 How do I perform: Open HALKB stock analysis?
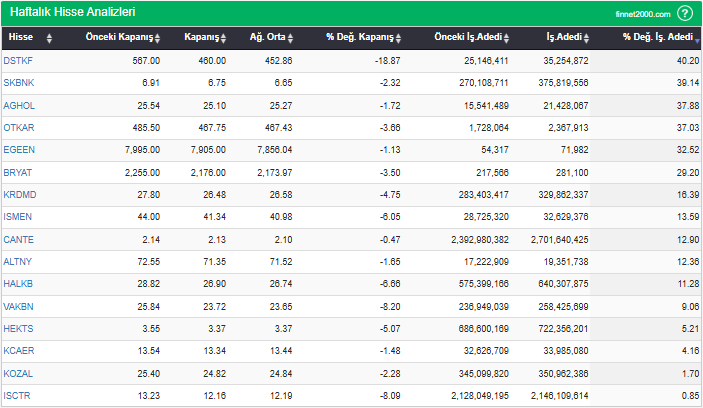18,284
